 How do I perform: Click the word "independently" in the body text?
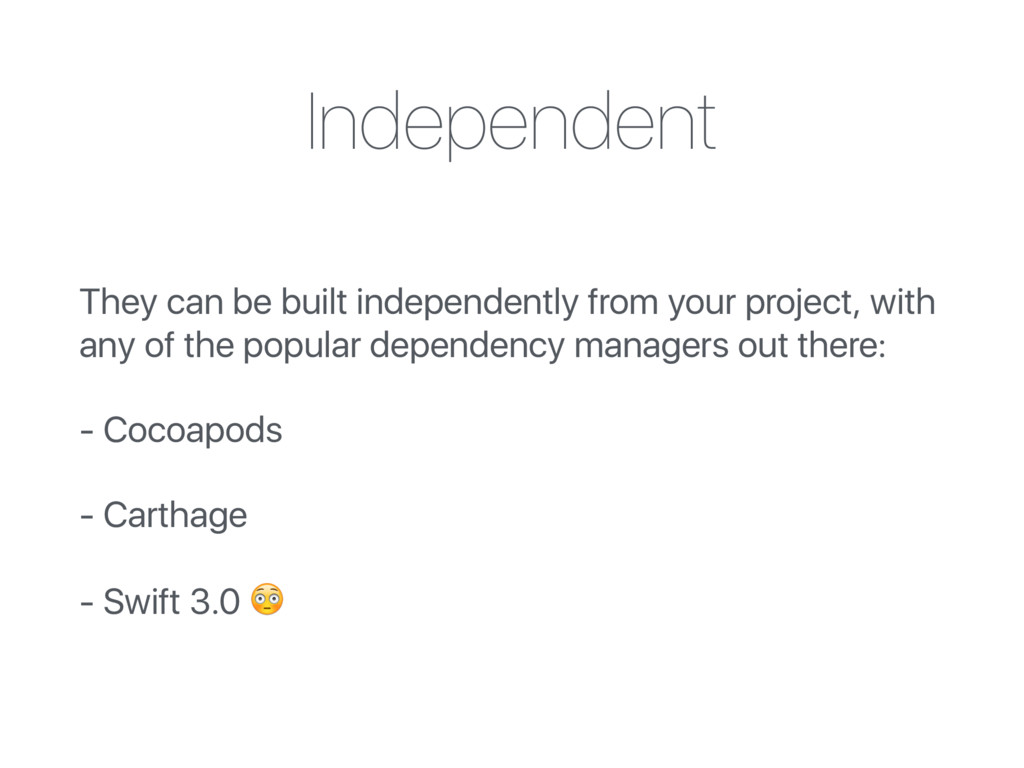(x=464, y=301)
